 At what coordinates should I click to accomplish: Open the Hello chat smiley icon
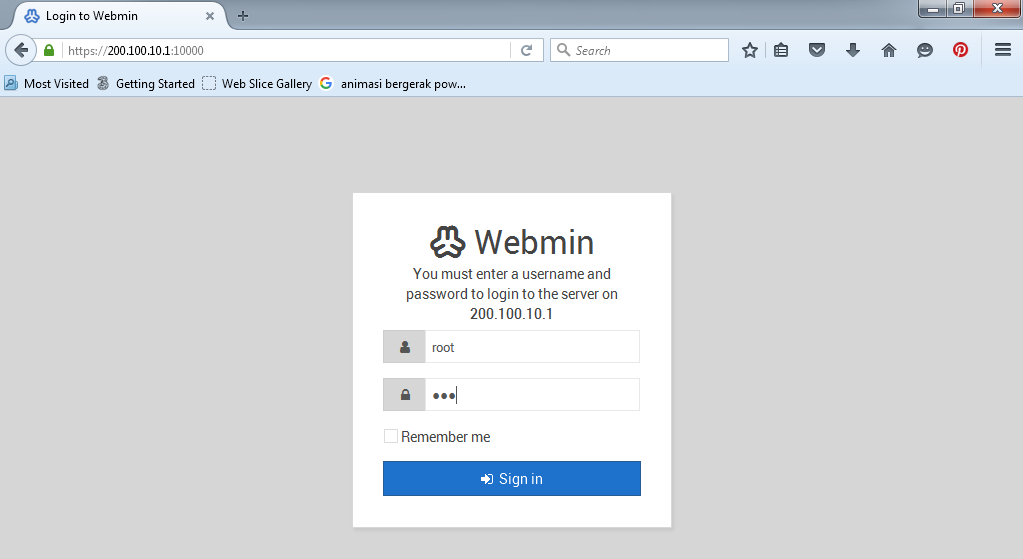tap(924, 50)
